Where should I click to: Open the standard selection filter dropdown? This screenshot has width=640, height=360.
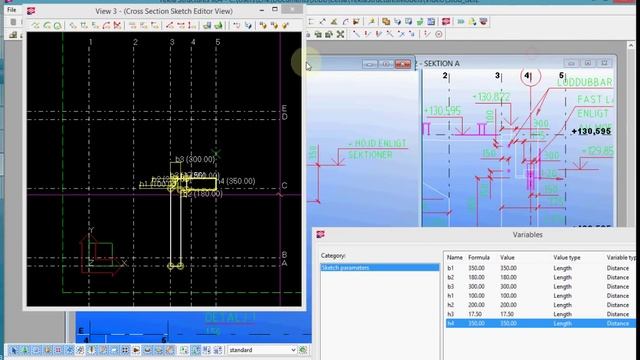click(262, 350)
